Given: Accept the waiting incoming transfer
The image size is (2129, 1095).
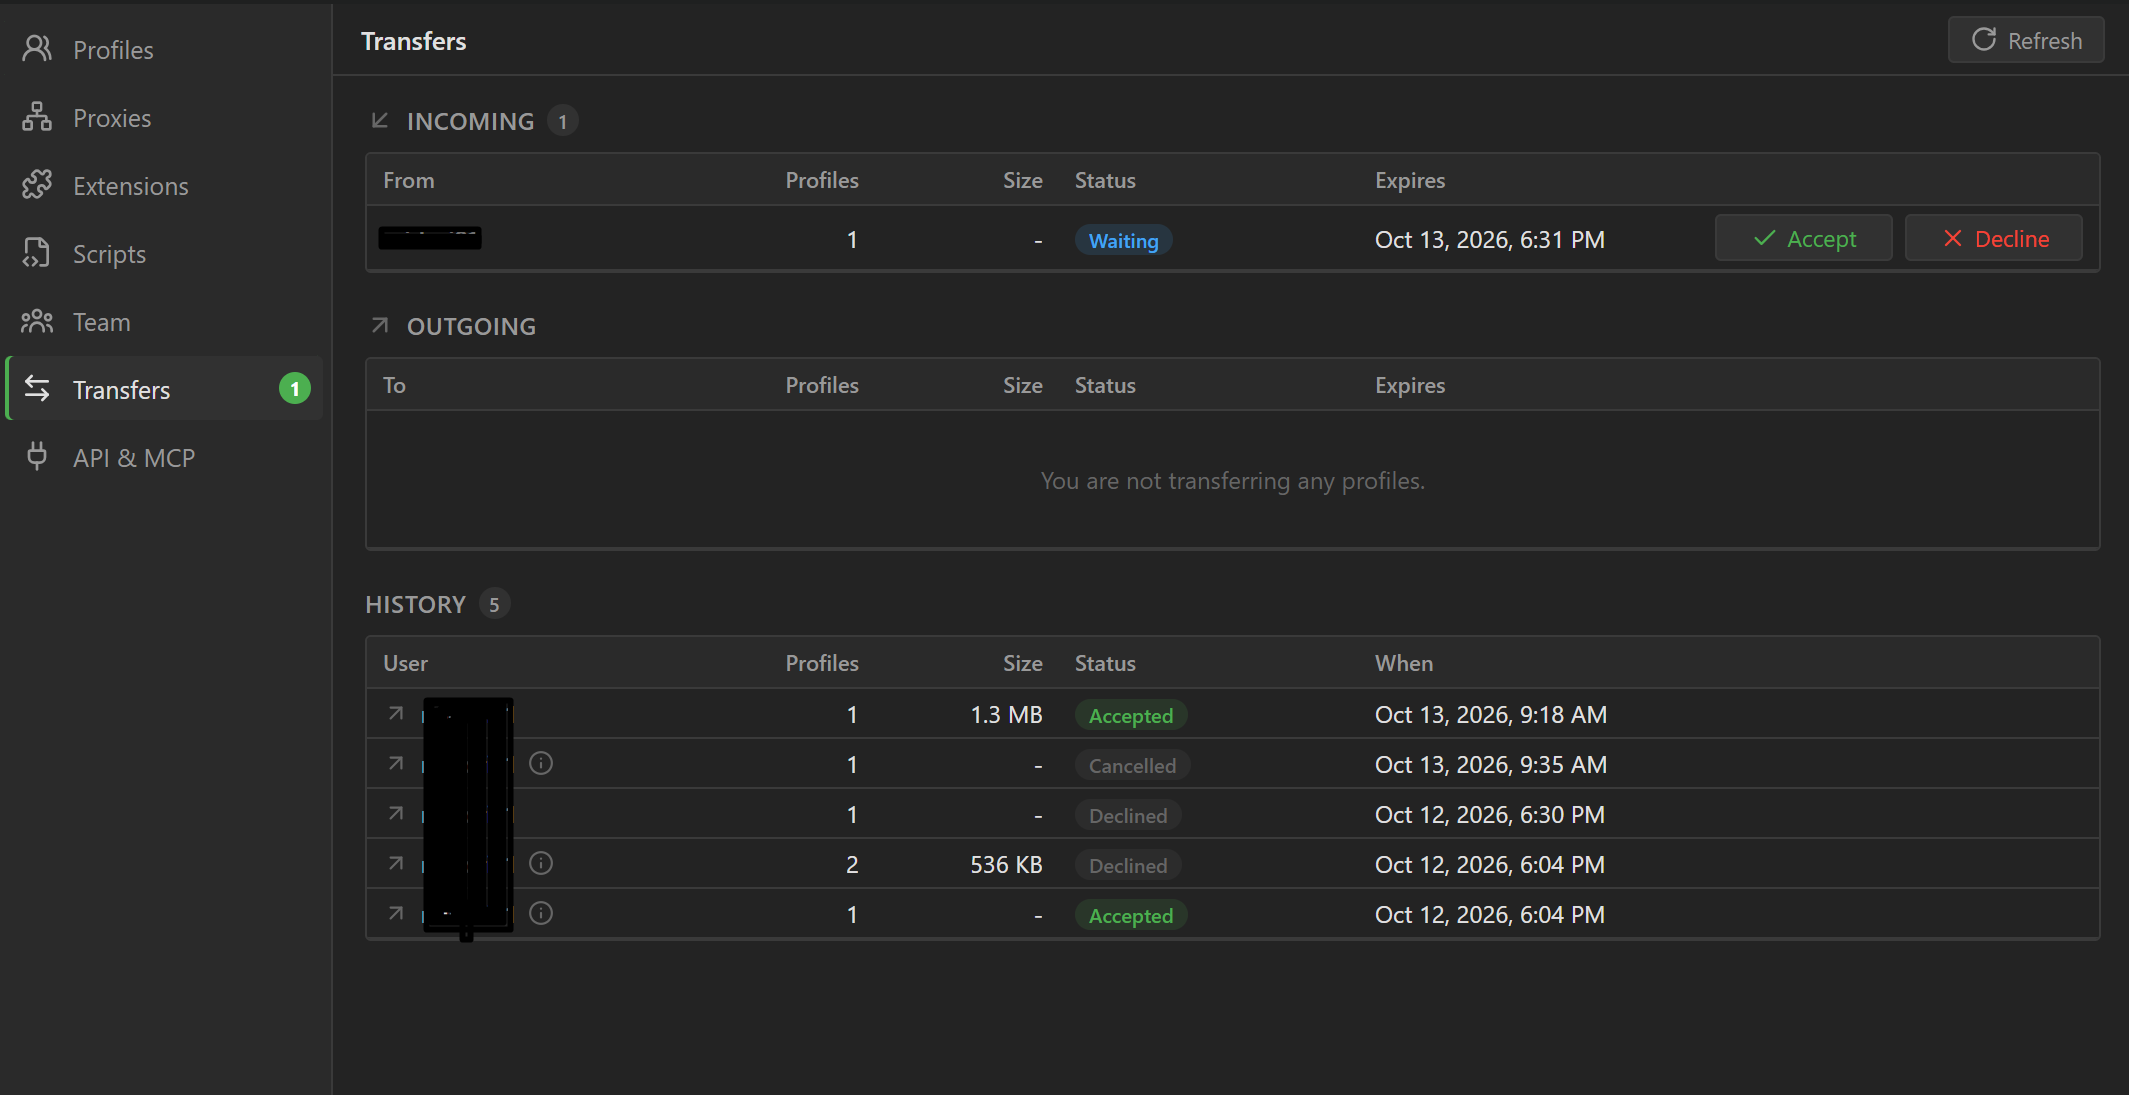Looking at the screenshot, I should pos(1804,239).
